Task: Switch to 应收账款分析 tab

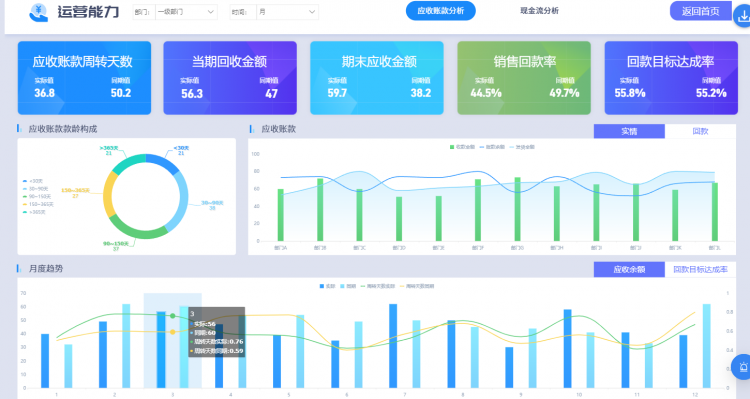Action: tap(441, 11)
